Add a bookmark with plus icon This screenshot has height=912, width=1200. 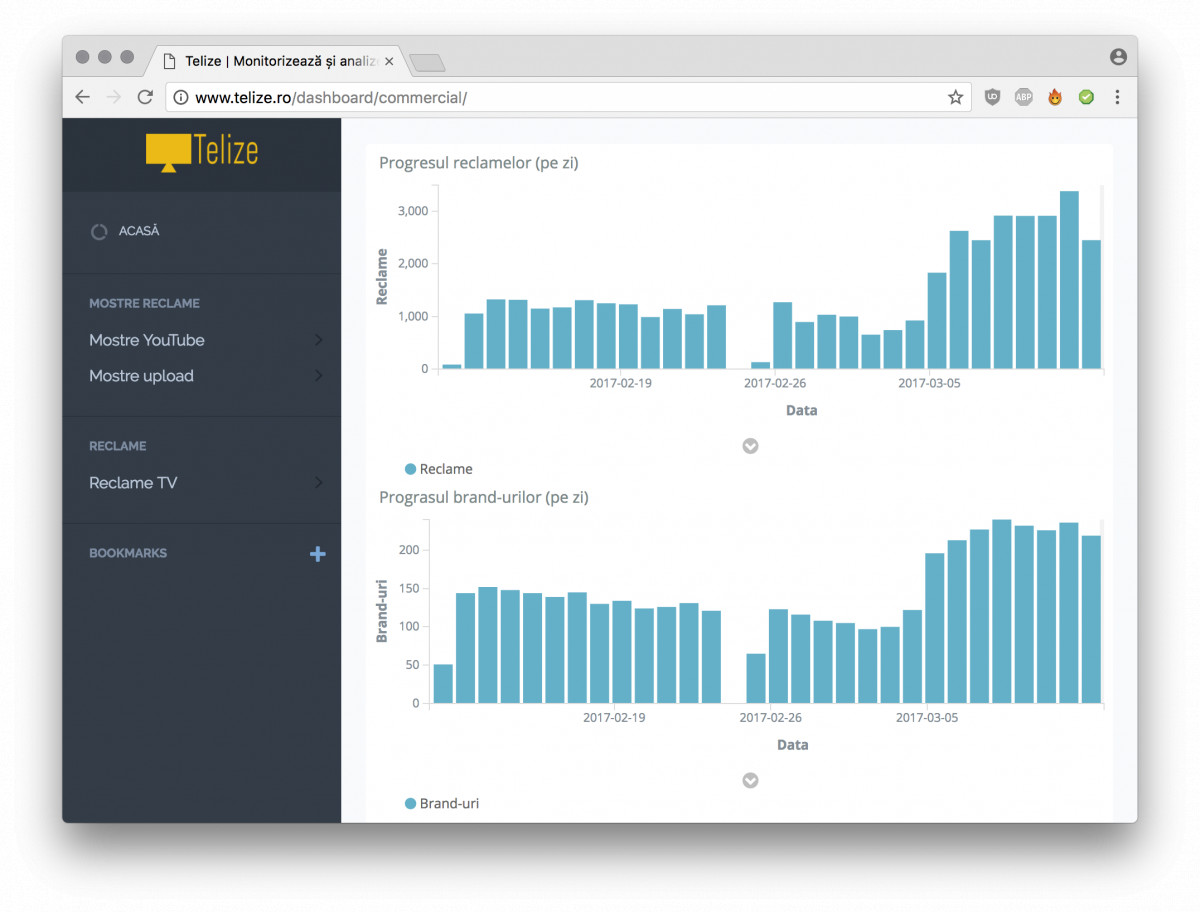coord(317,554)
